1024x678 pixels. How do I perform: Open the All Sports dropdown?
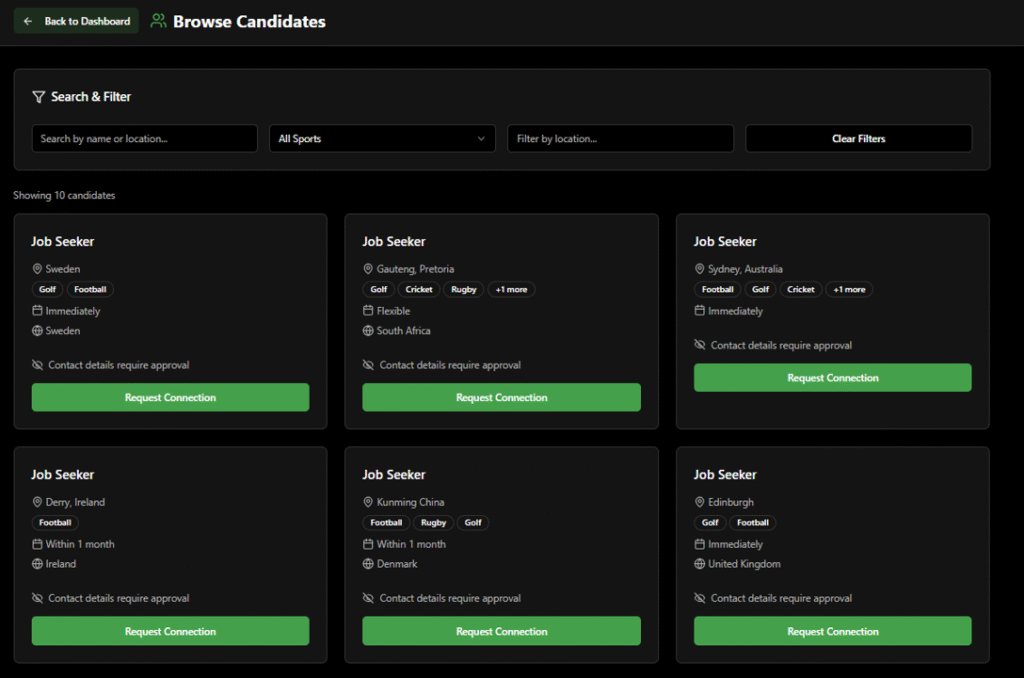382,139
